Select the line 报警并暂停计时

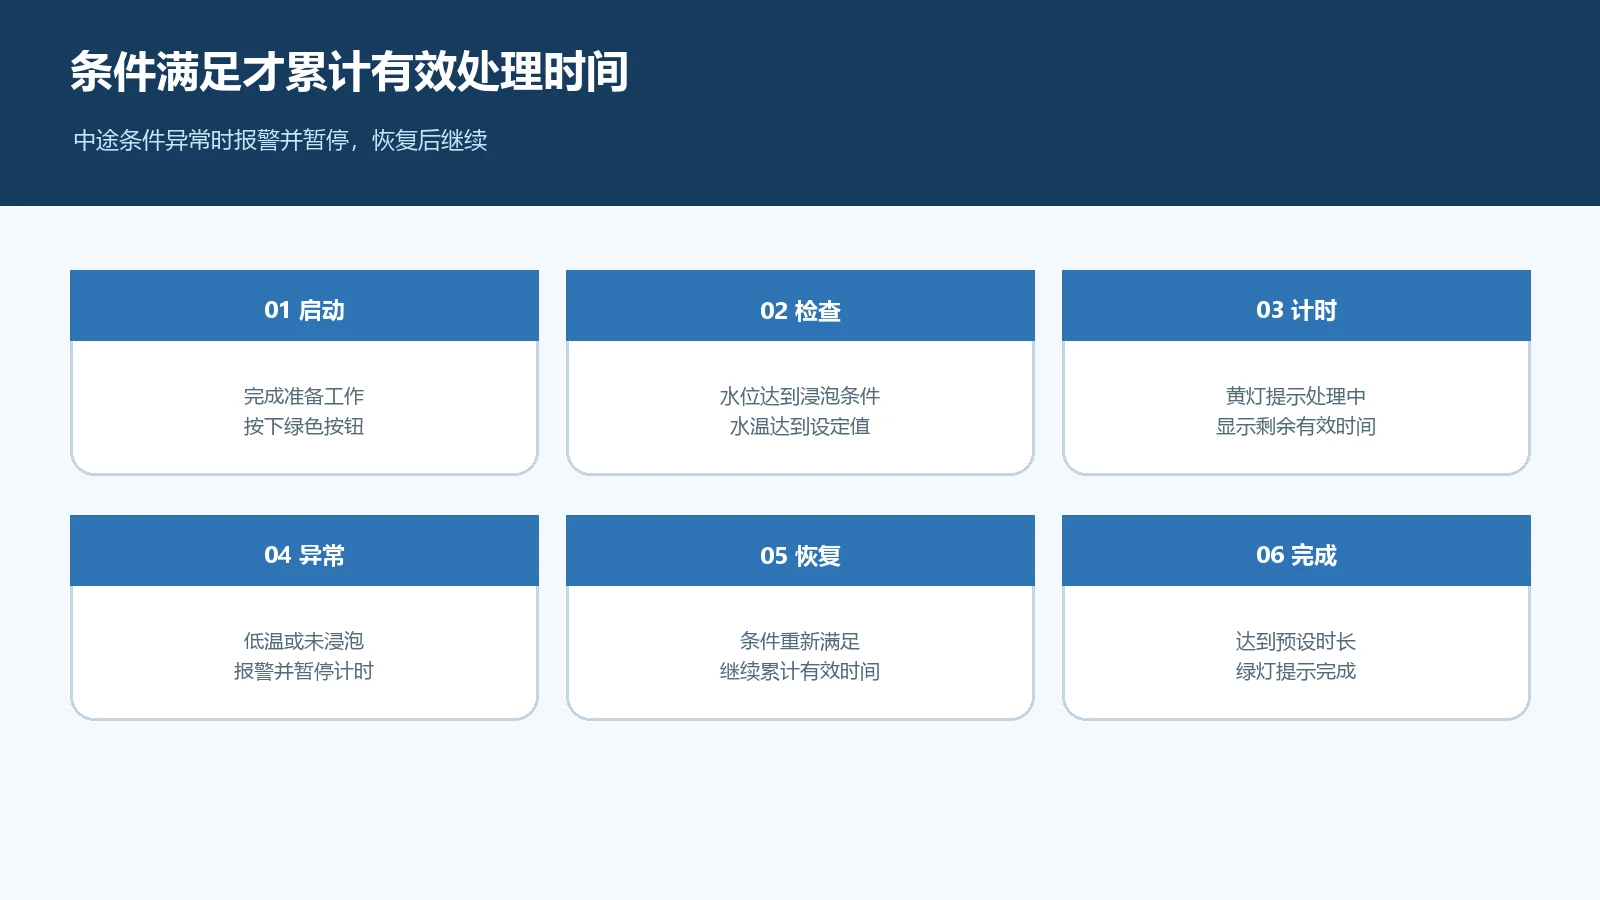coord(304,671)
